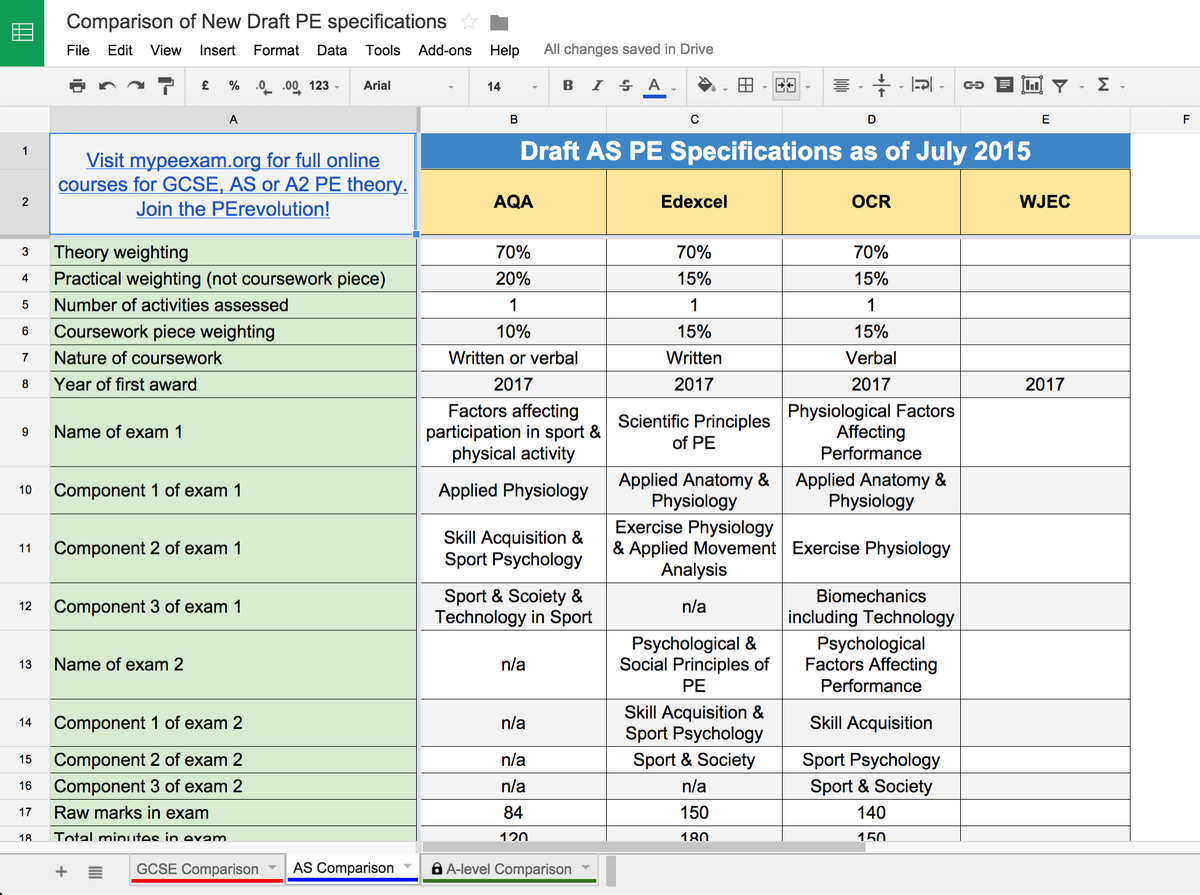Screen dimensions: 1200x895
Task: Toggle italic formatting
Action: point(597,86)
